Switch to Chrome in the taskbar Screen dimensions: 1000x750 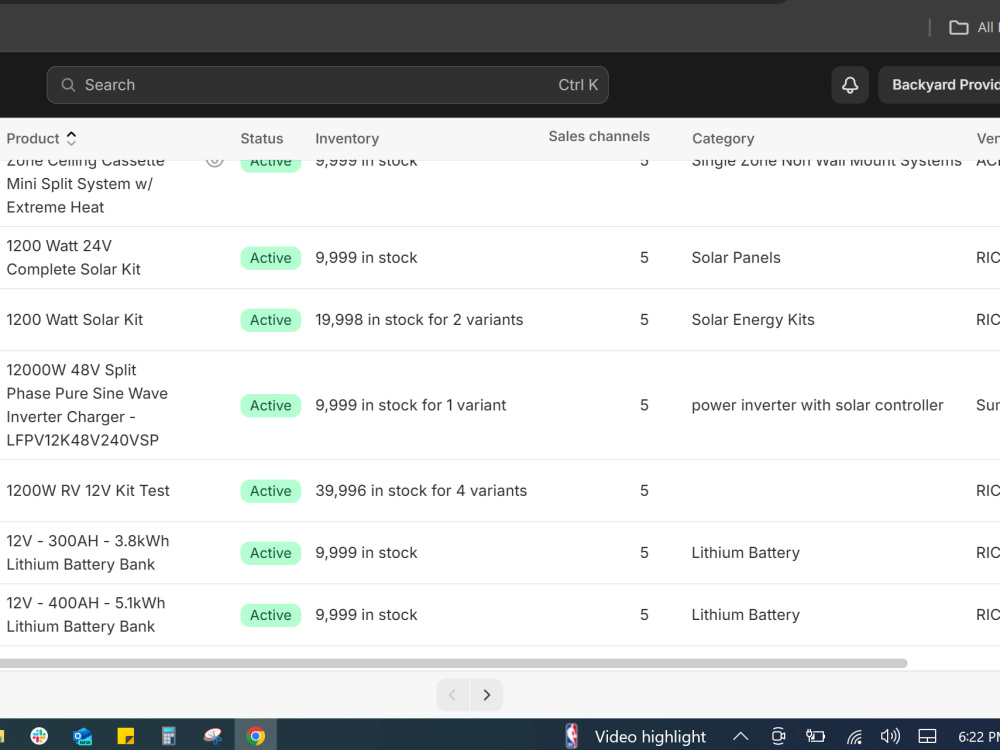[x=256, y=736]
